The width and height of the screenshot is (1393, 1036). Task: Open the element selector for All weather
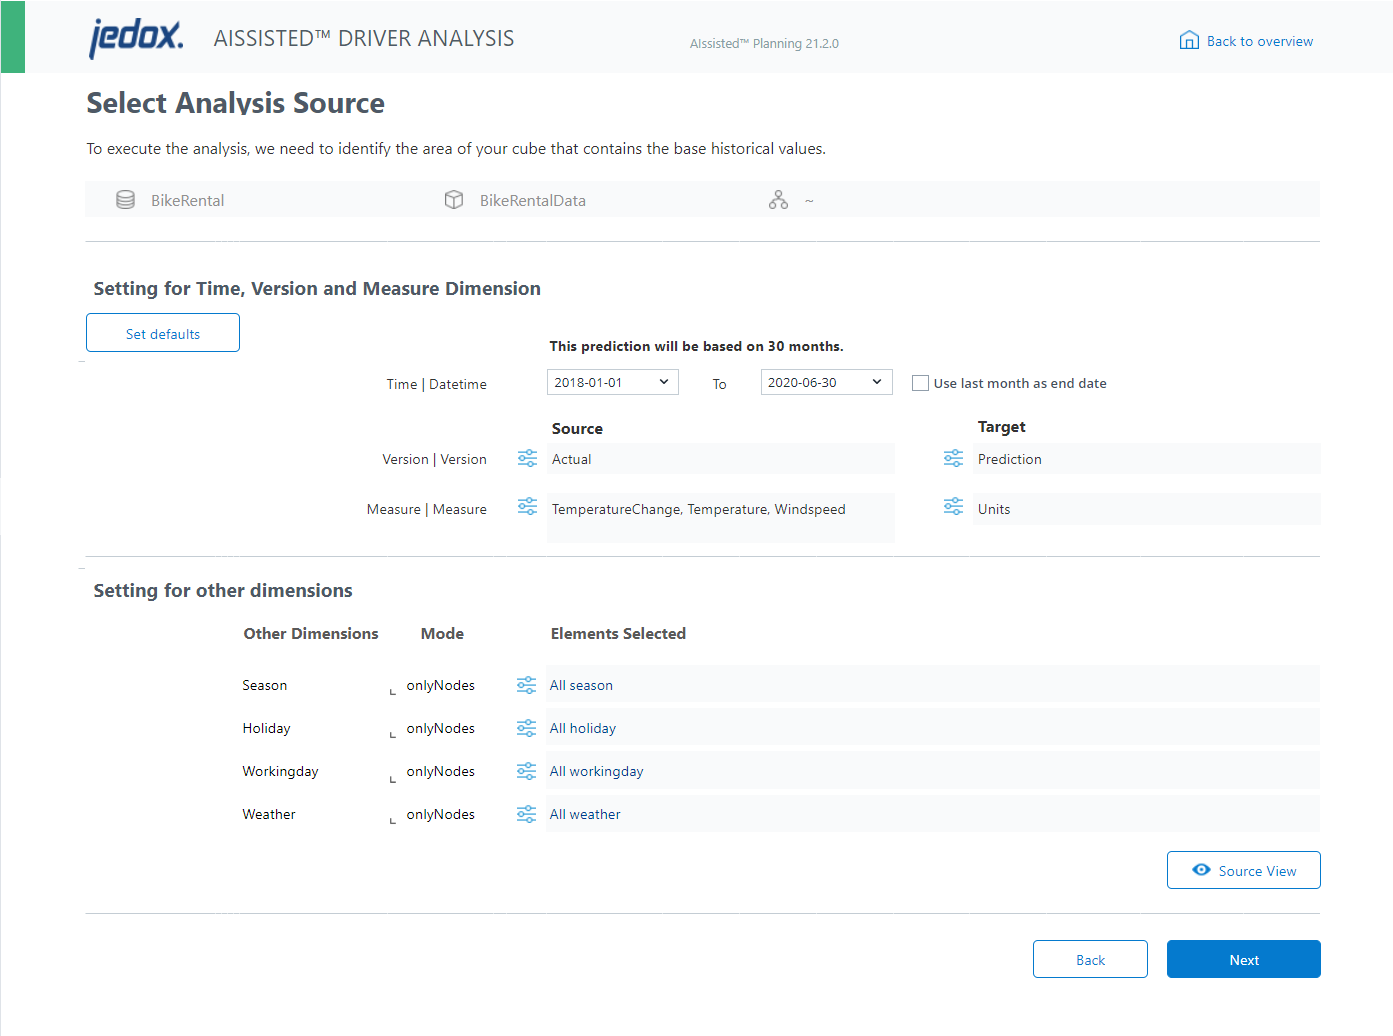tap(527, 814)
